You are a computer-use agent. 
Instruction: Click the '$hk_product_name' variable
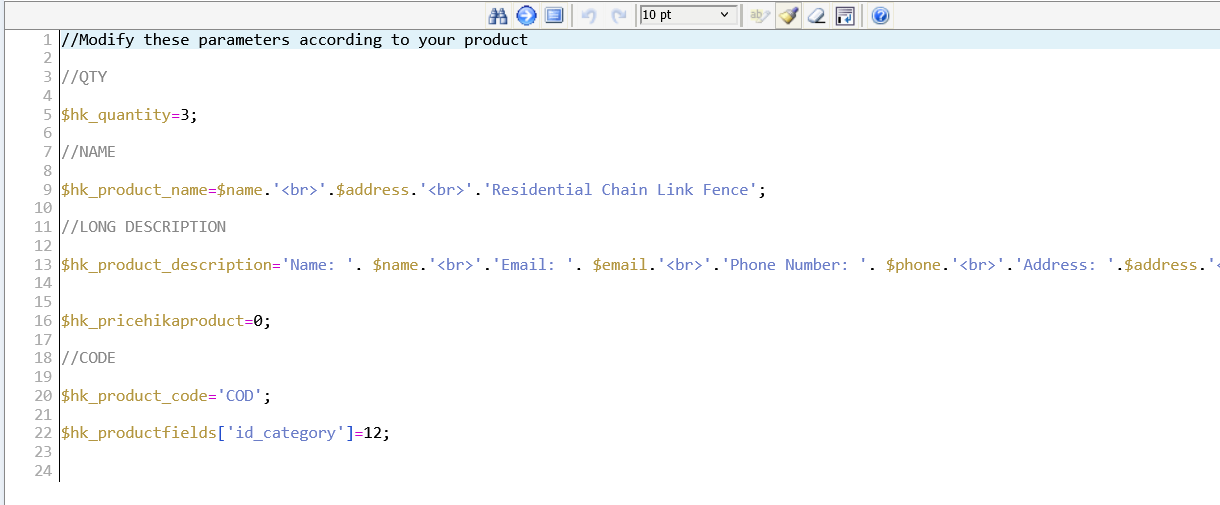[134, 190]
